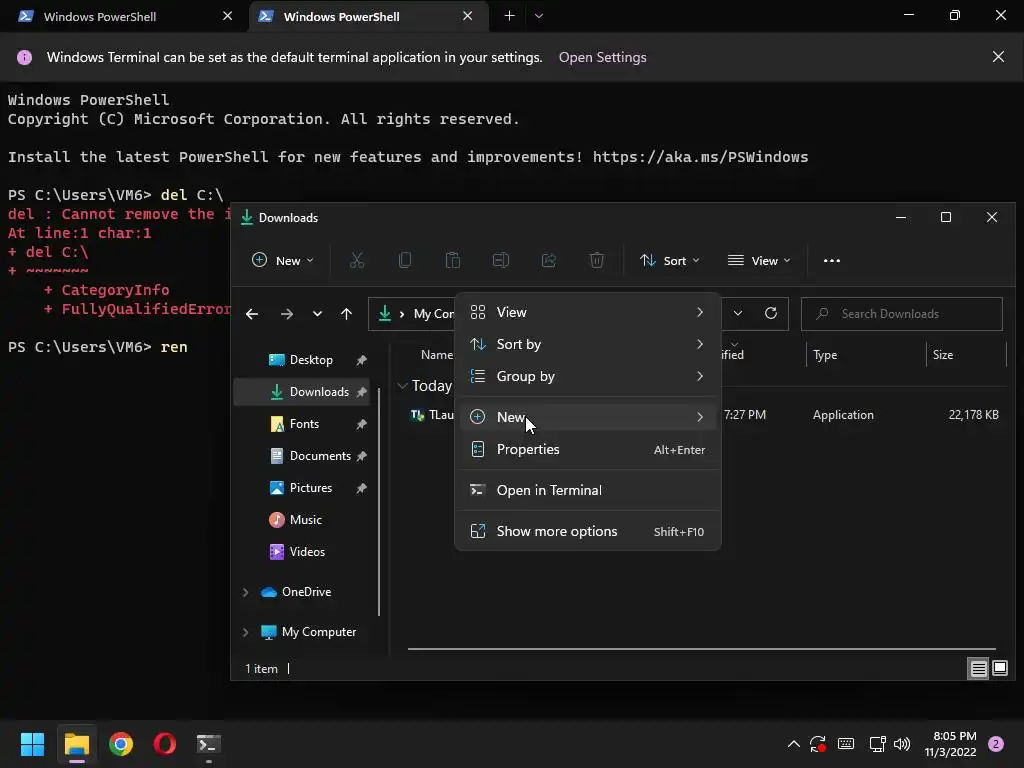The height and width of the screenshot is (768, 1024).
Task: Launch Google Chrome from the taskbar
Action: coord(121,744)
